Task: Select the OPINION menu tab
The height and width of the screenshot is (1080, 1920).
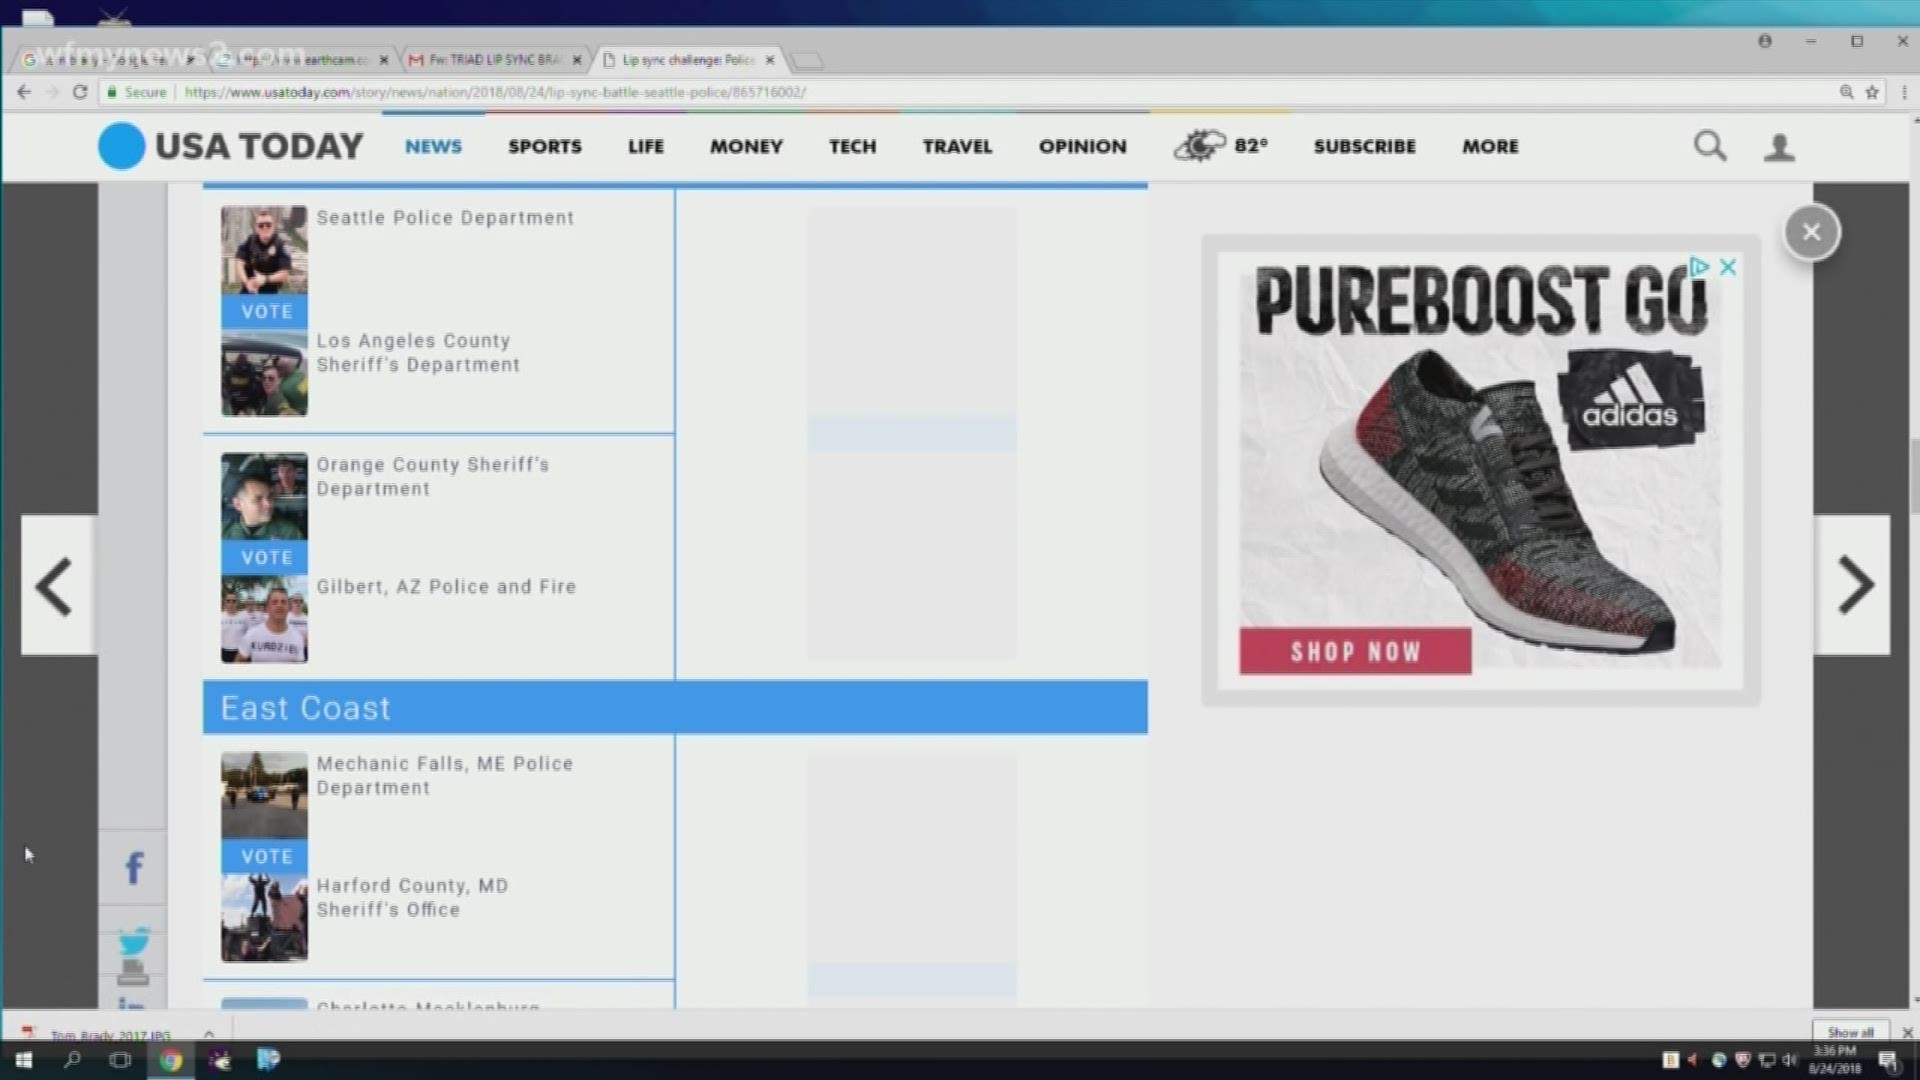Action: click(x=1080, y=146)
